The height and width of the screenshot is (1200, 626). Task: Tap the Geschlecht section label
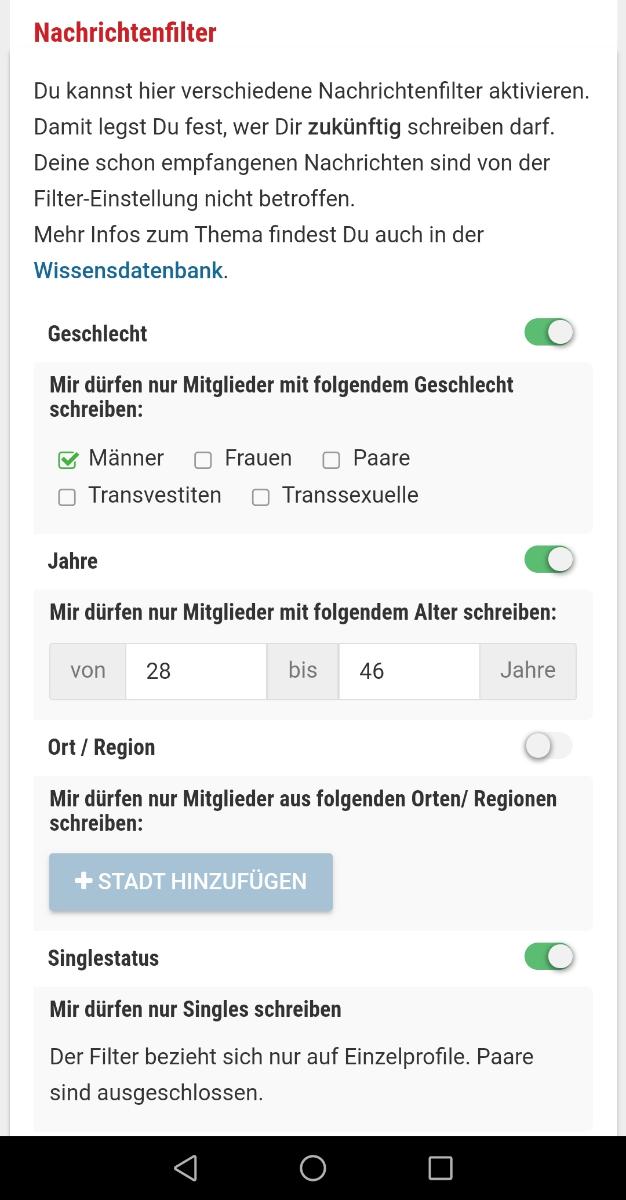click(x=97, y=334)
